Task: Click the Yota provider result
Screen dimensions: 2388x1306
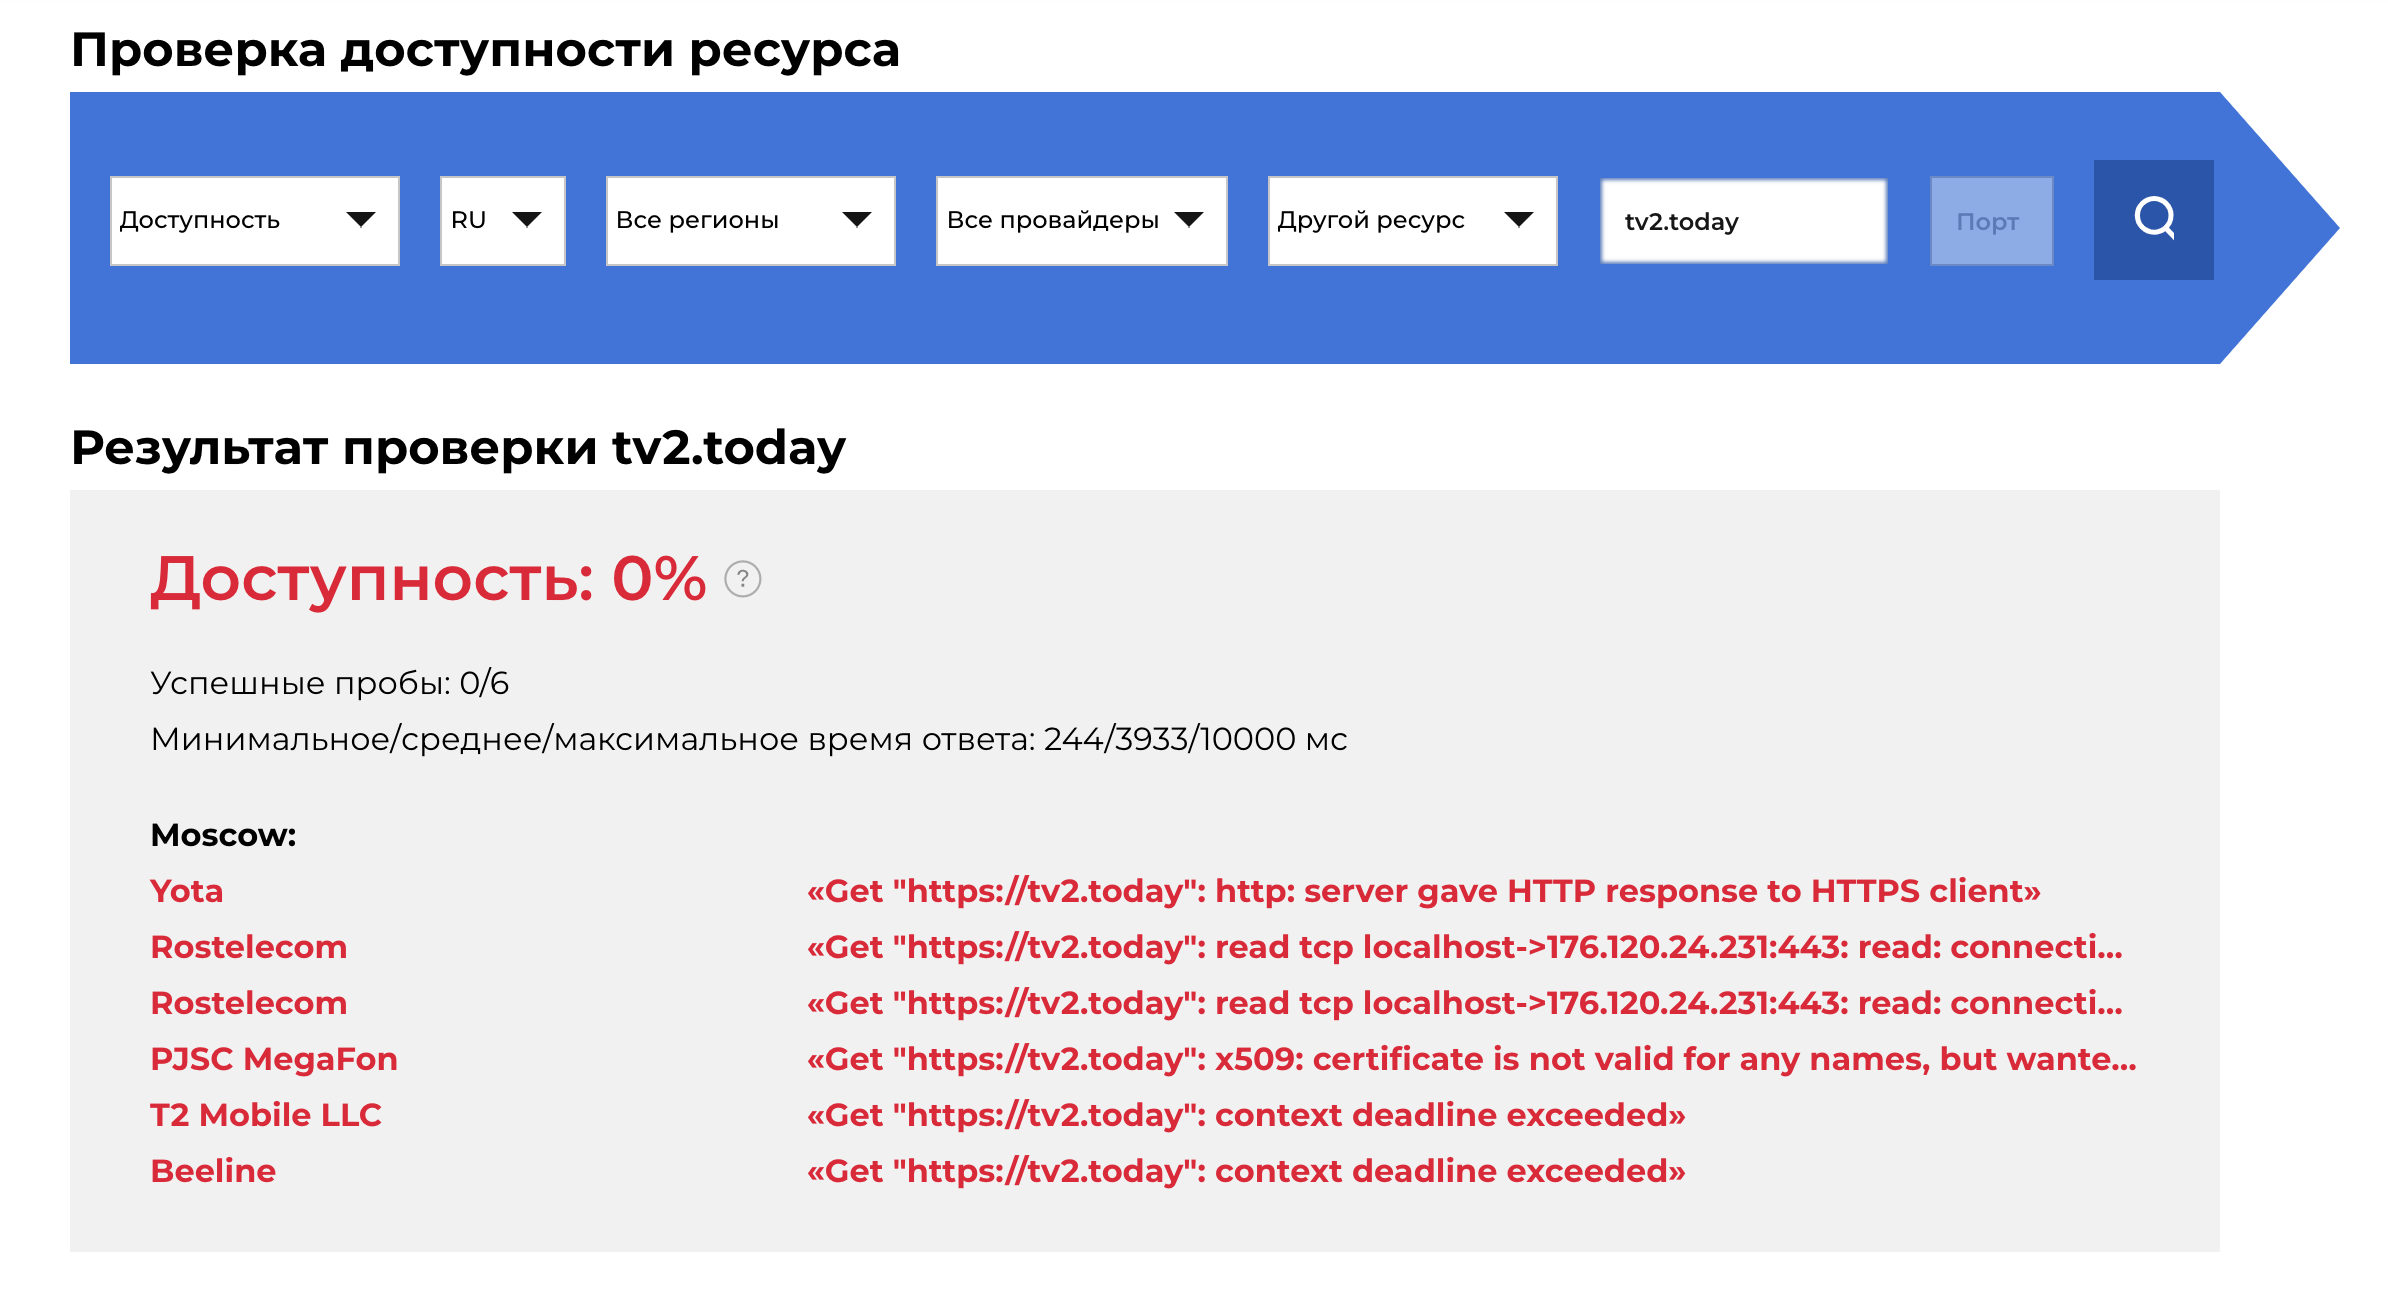Action: pos(187,891)
